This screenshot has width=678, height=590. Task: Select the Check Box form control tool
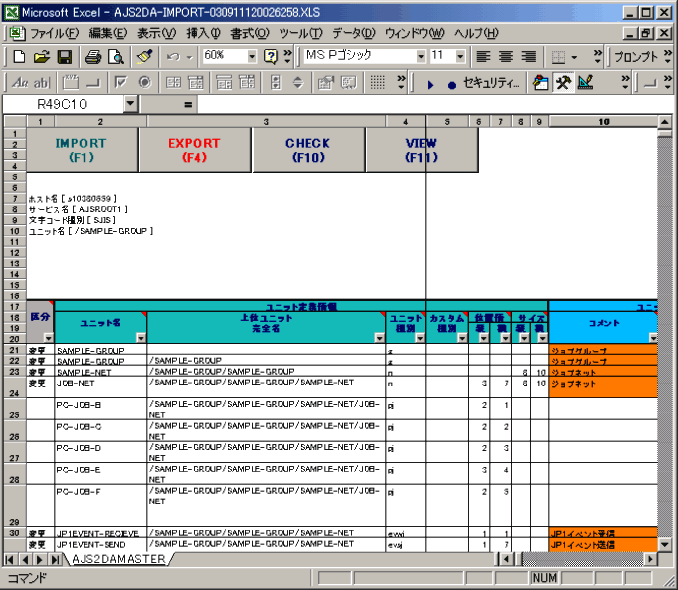pos(121,82)
